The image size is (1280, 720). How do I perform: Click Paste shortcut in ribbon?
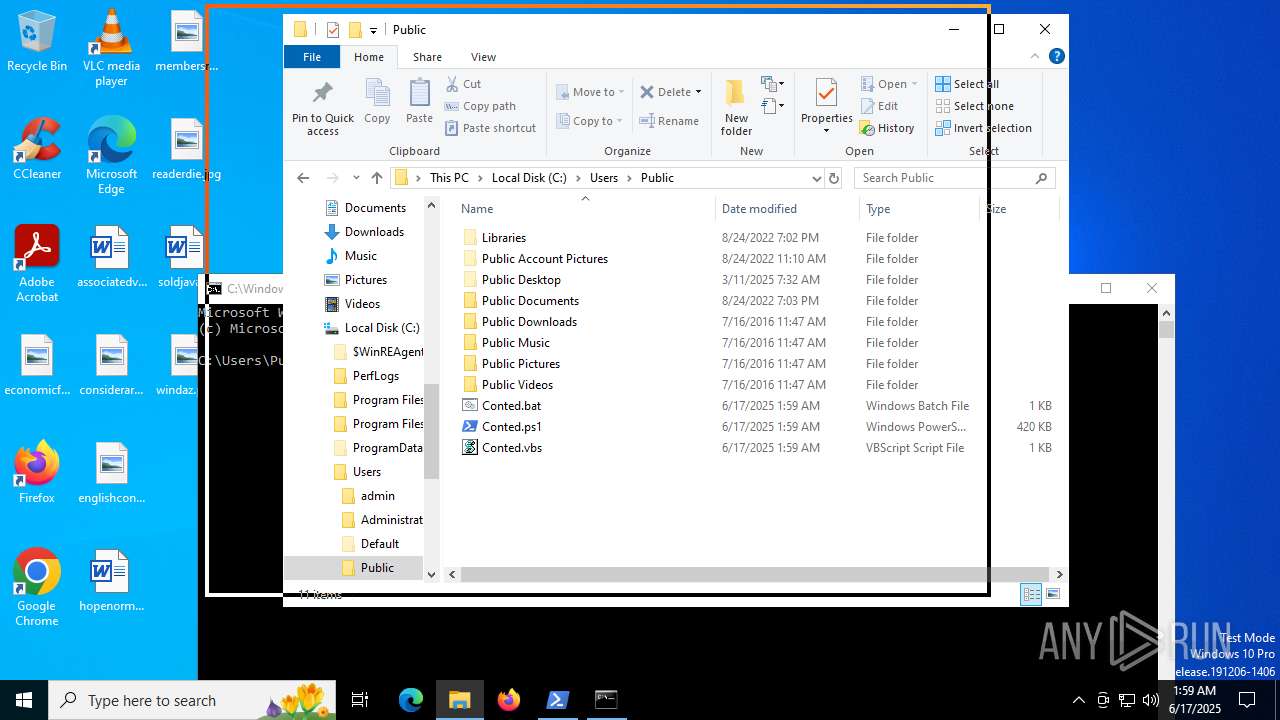pyautogui.click(x=491, y=128)
